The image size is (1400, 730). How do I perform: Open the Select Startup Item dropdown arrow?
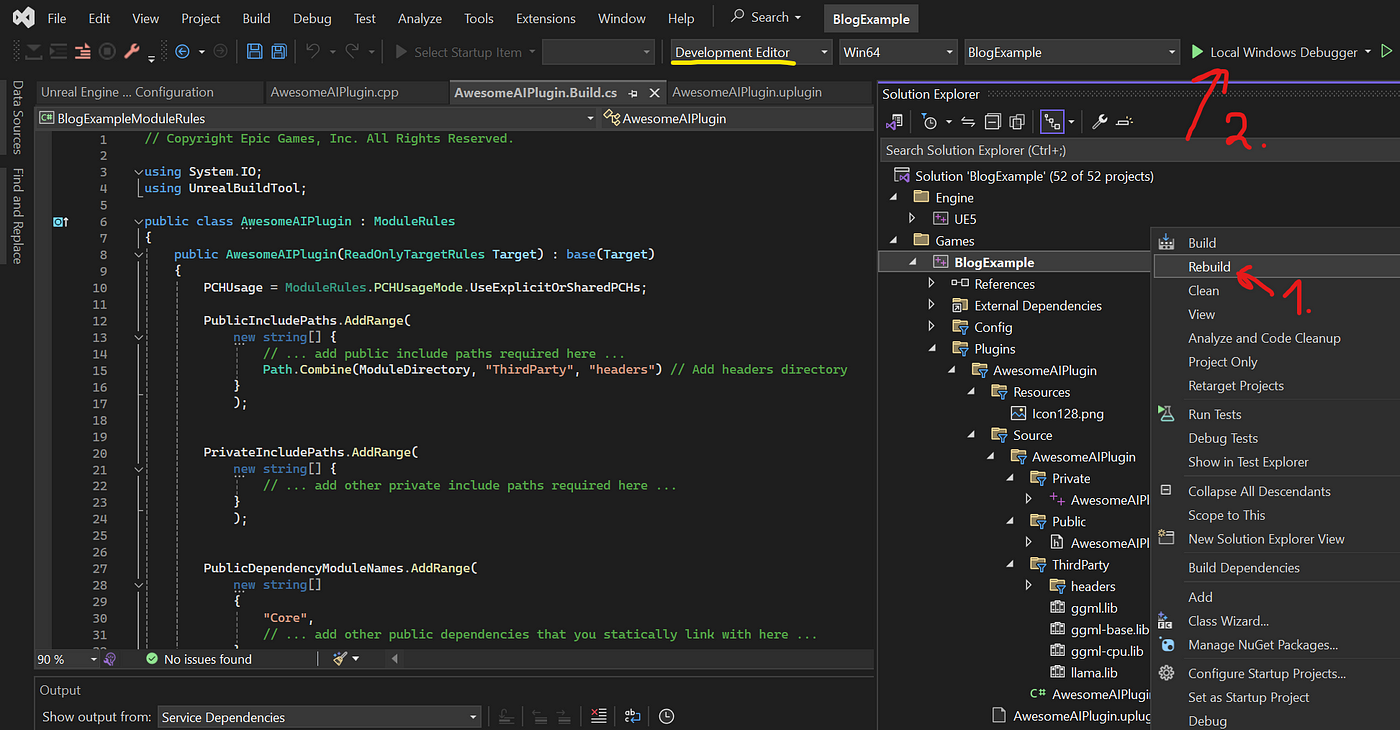tap(532, 52)
